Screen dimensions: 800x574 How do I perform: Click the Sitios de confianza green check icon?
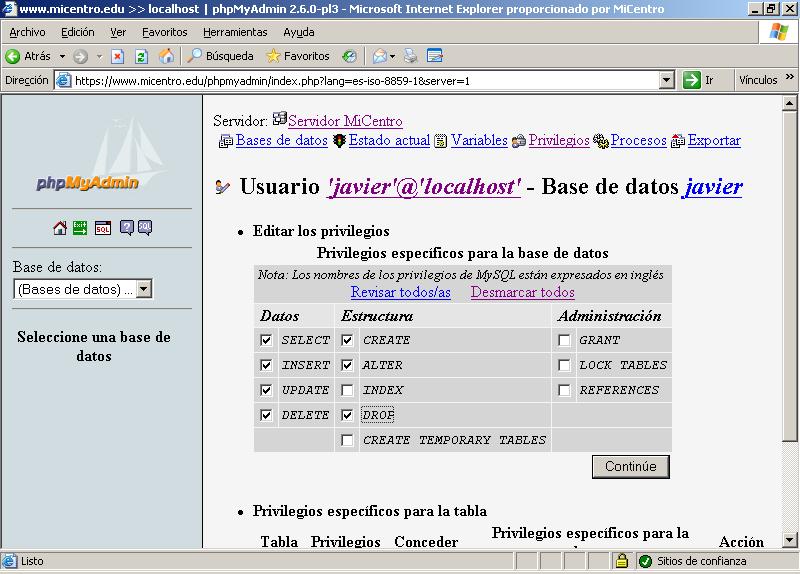coord(645,561)
